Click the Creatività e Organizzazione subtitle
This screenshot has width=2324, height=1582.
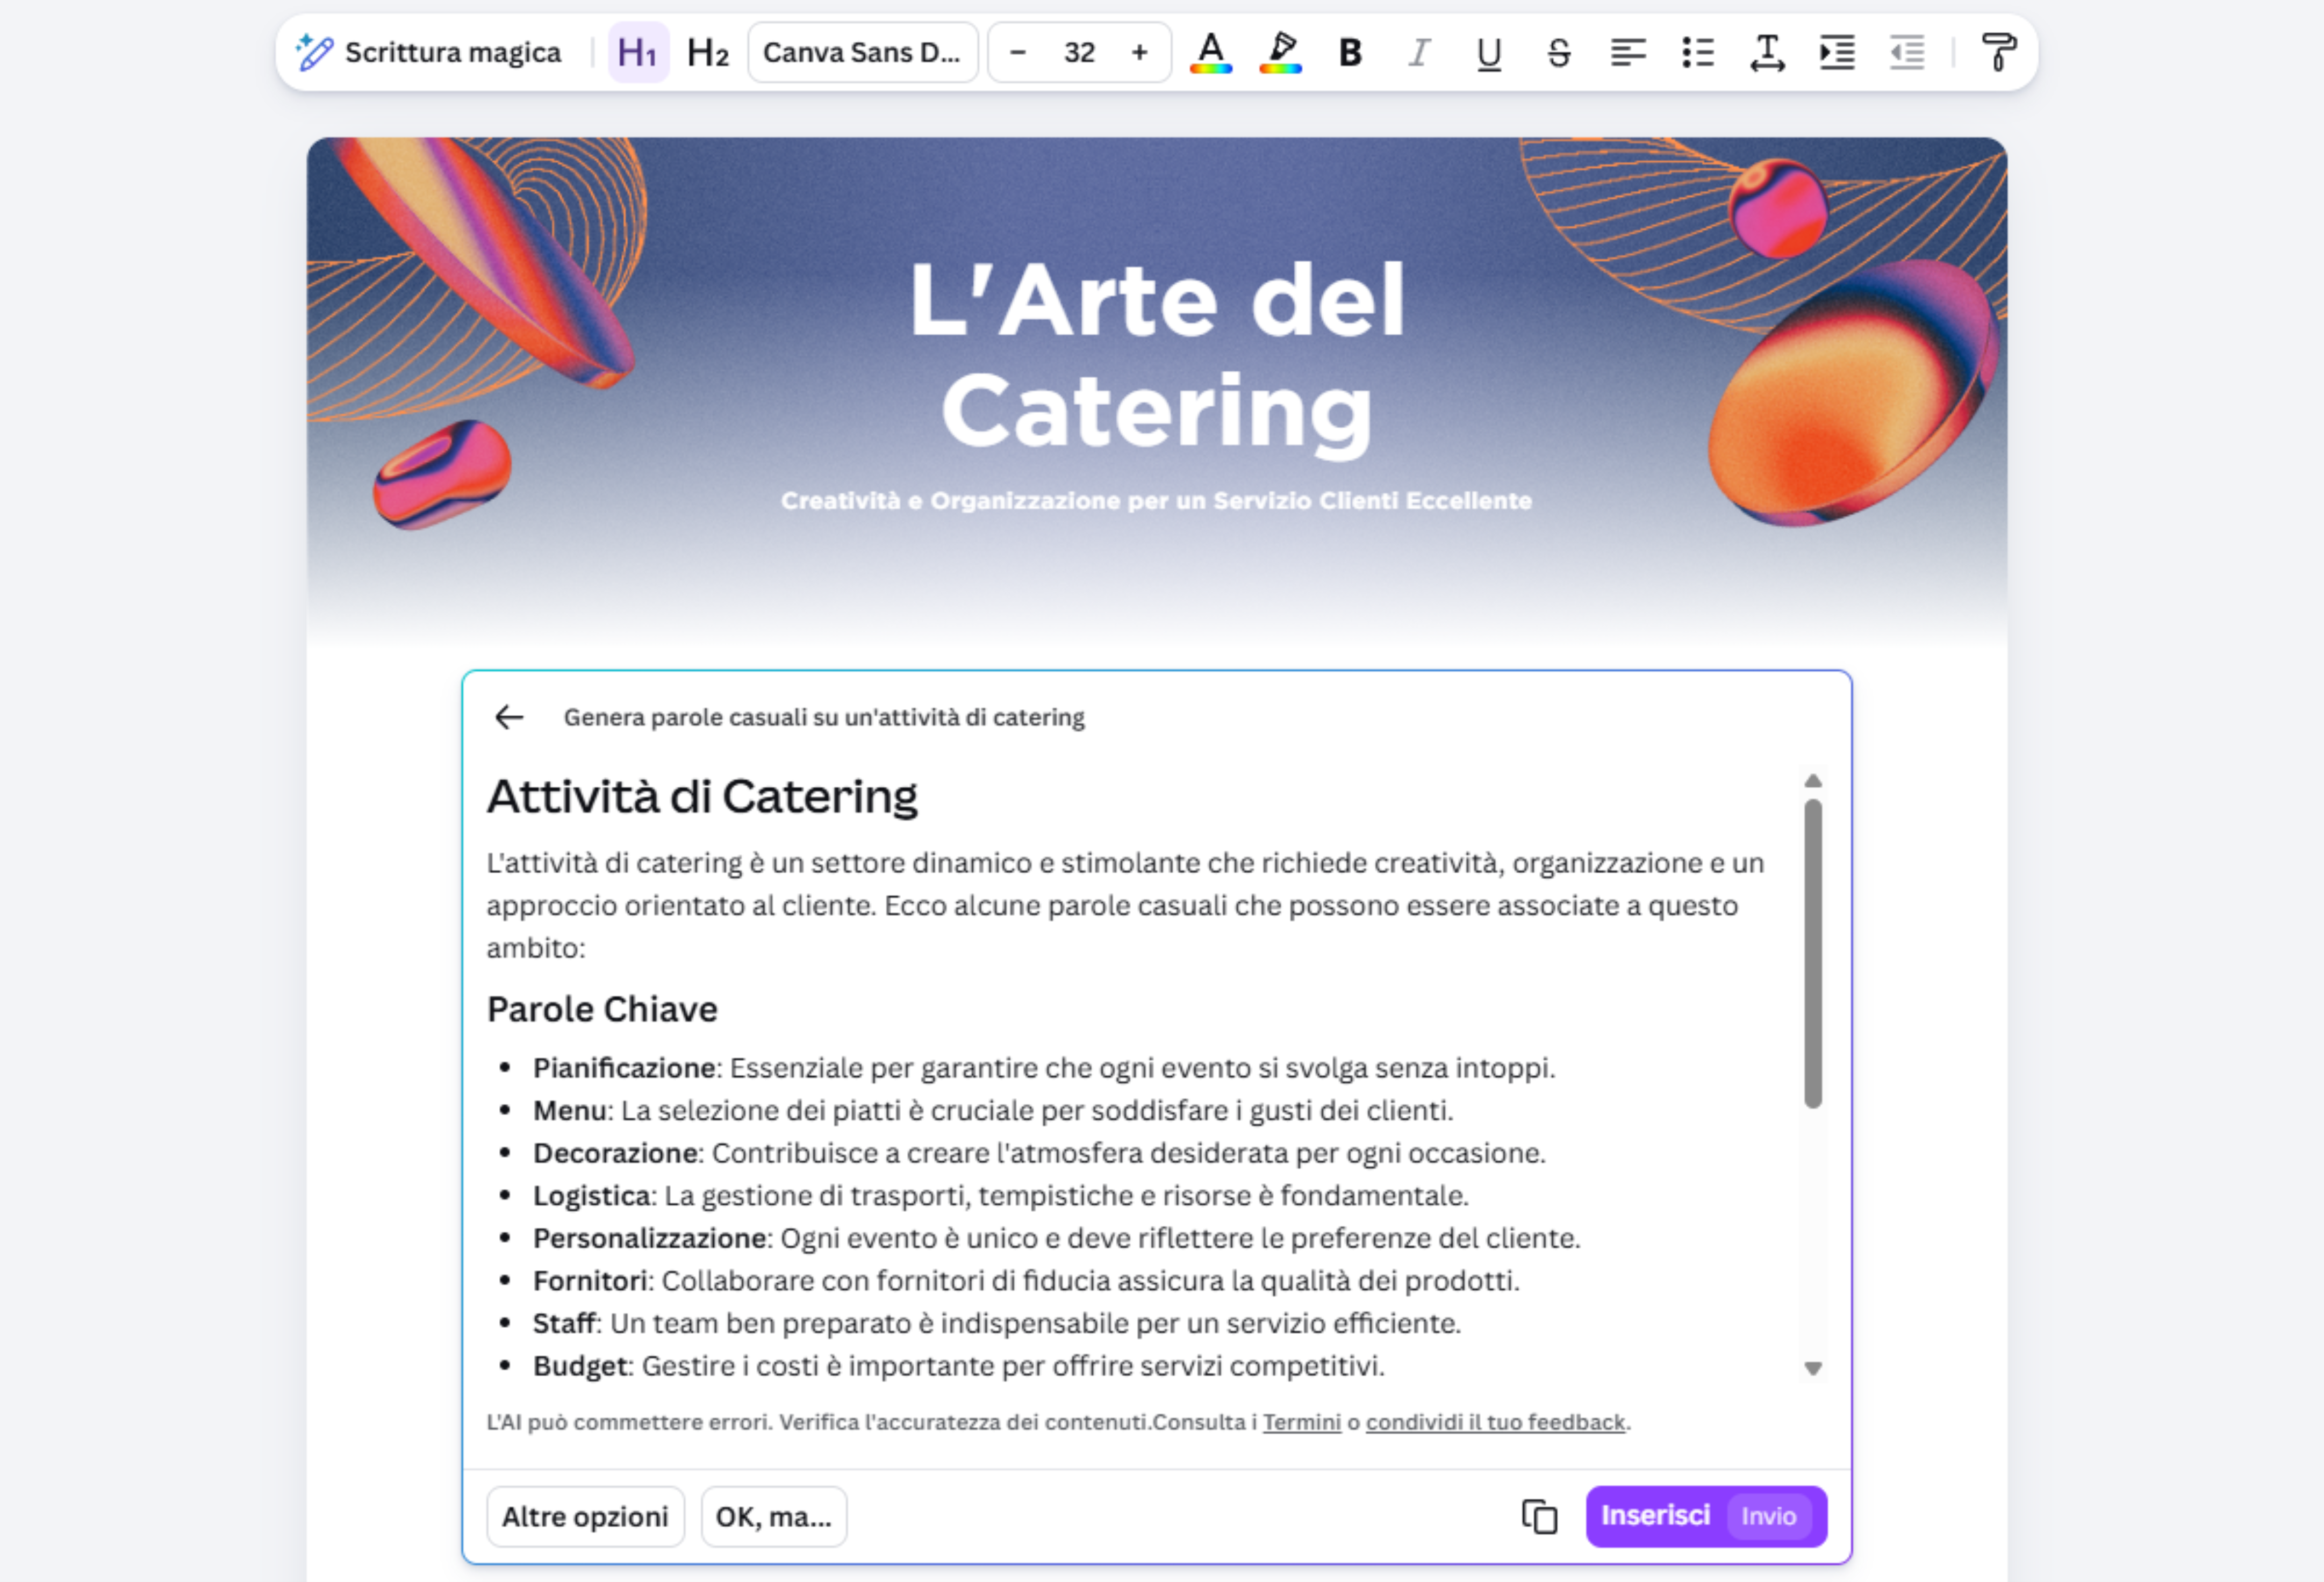coord(1156,500)
